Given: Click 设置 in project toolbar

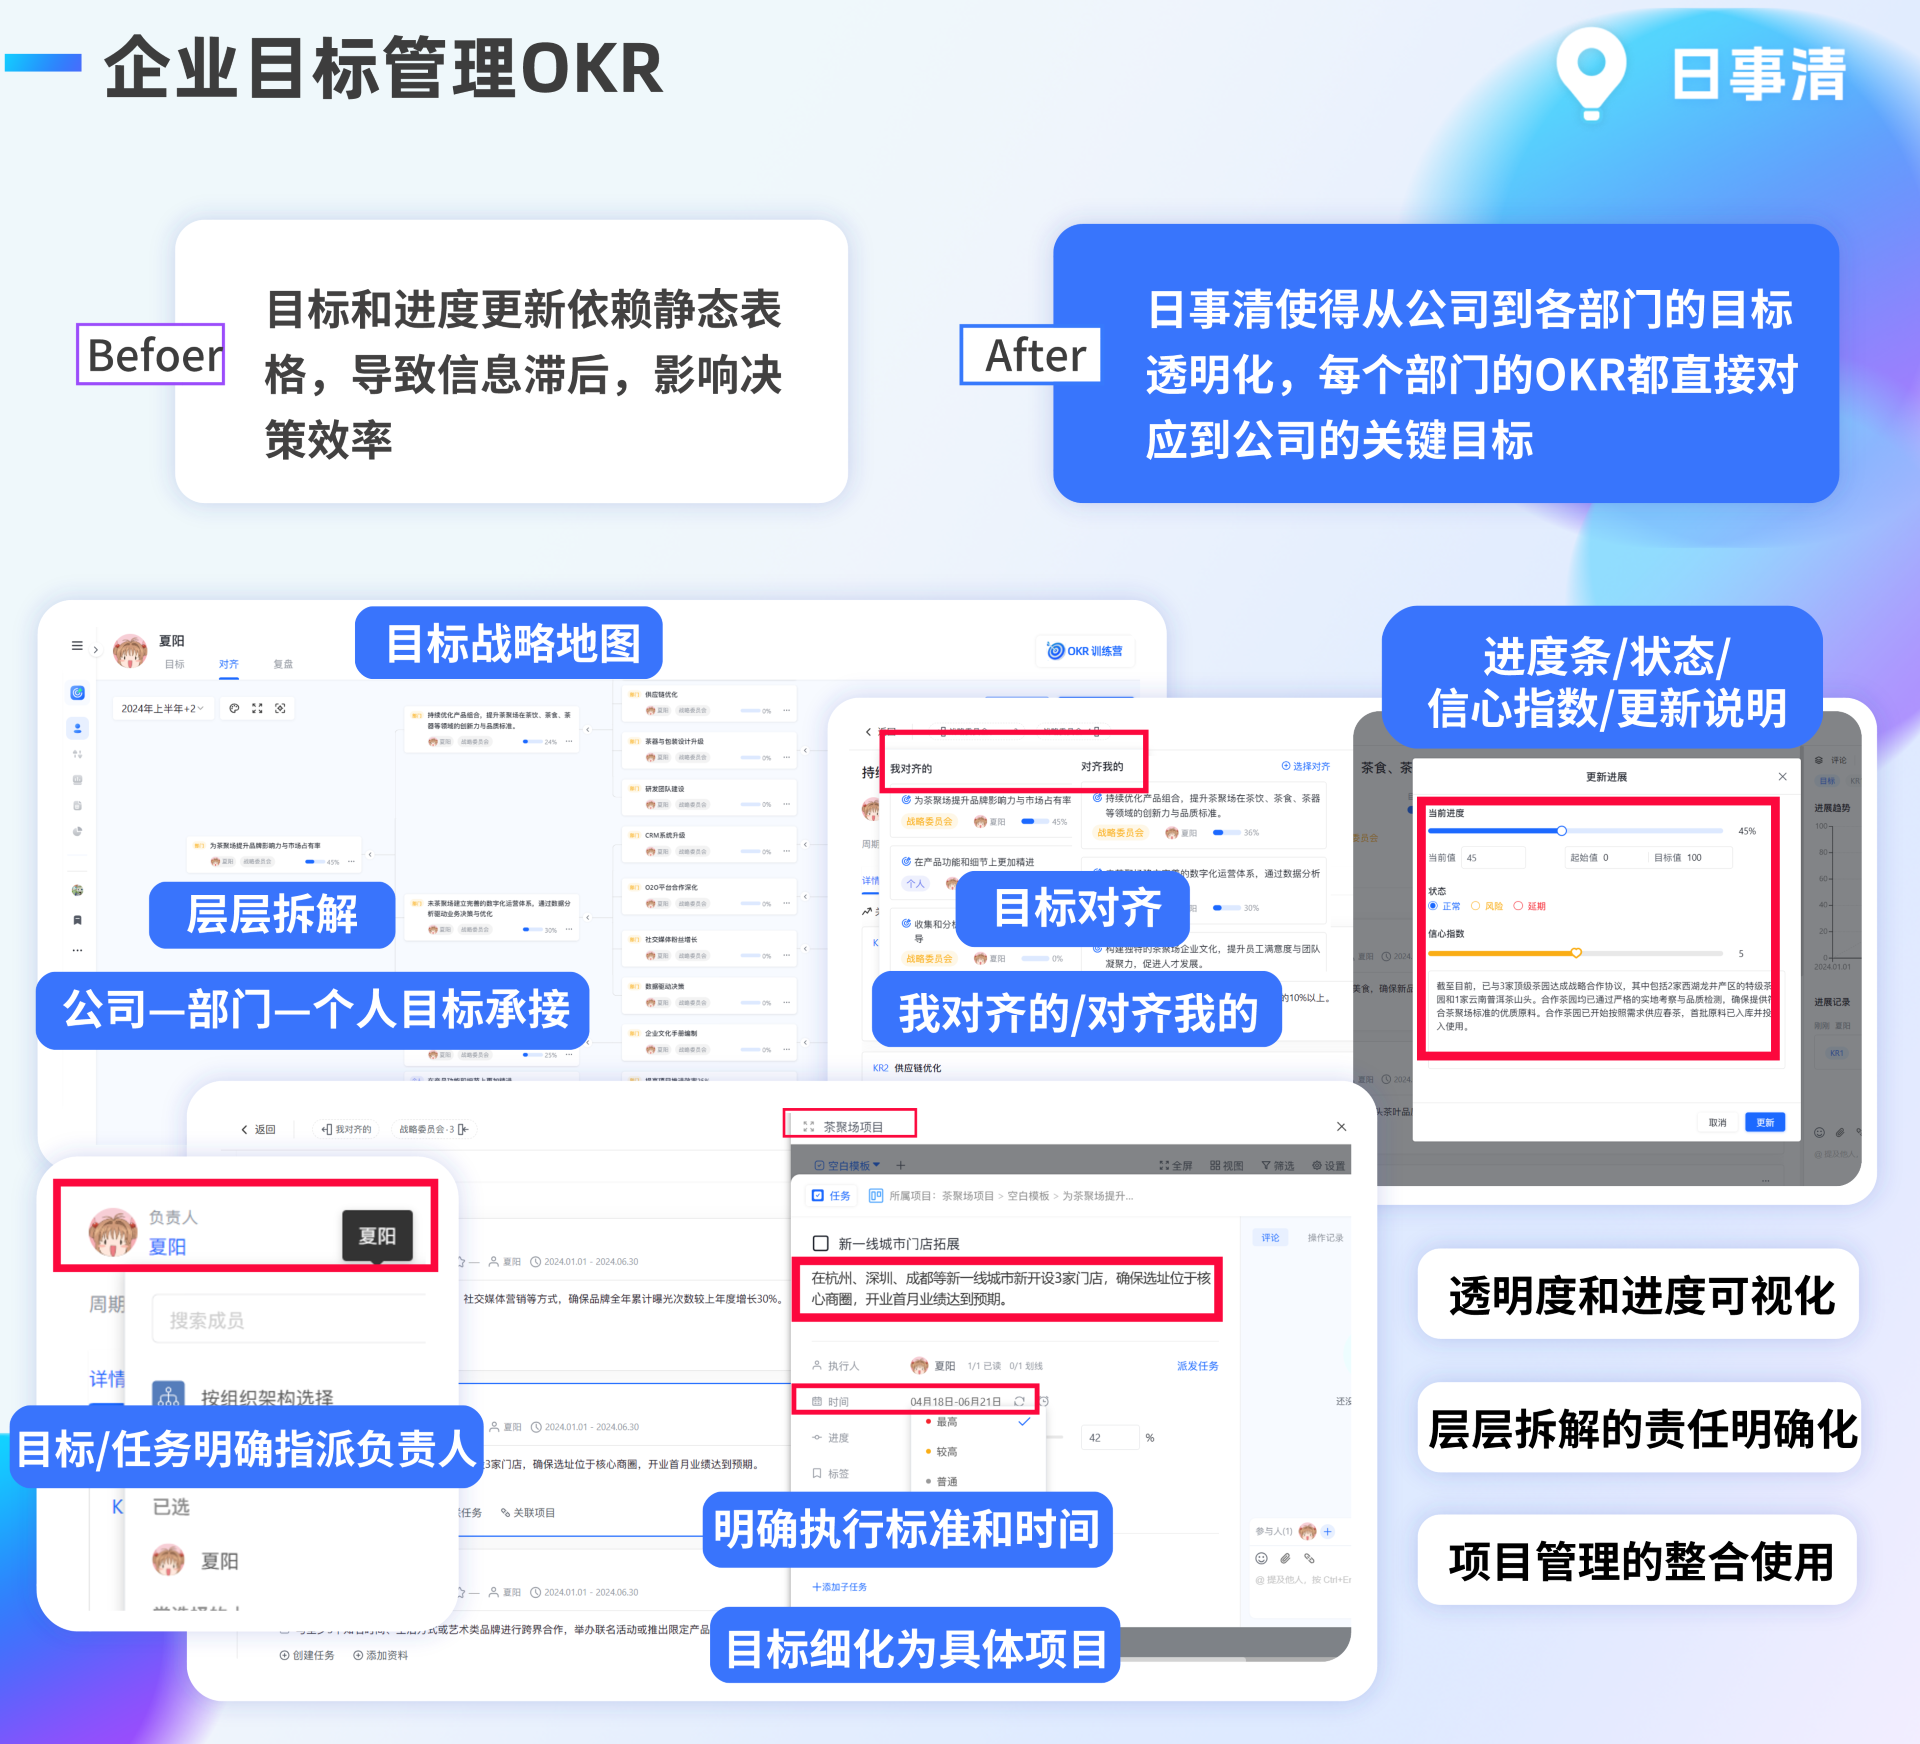Looking at the screenshot, I should (x=1329, y=1166).
